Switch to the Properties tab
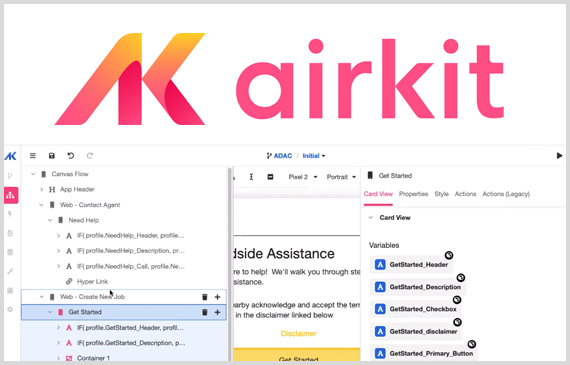 point(413,194)
